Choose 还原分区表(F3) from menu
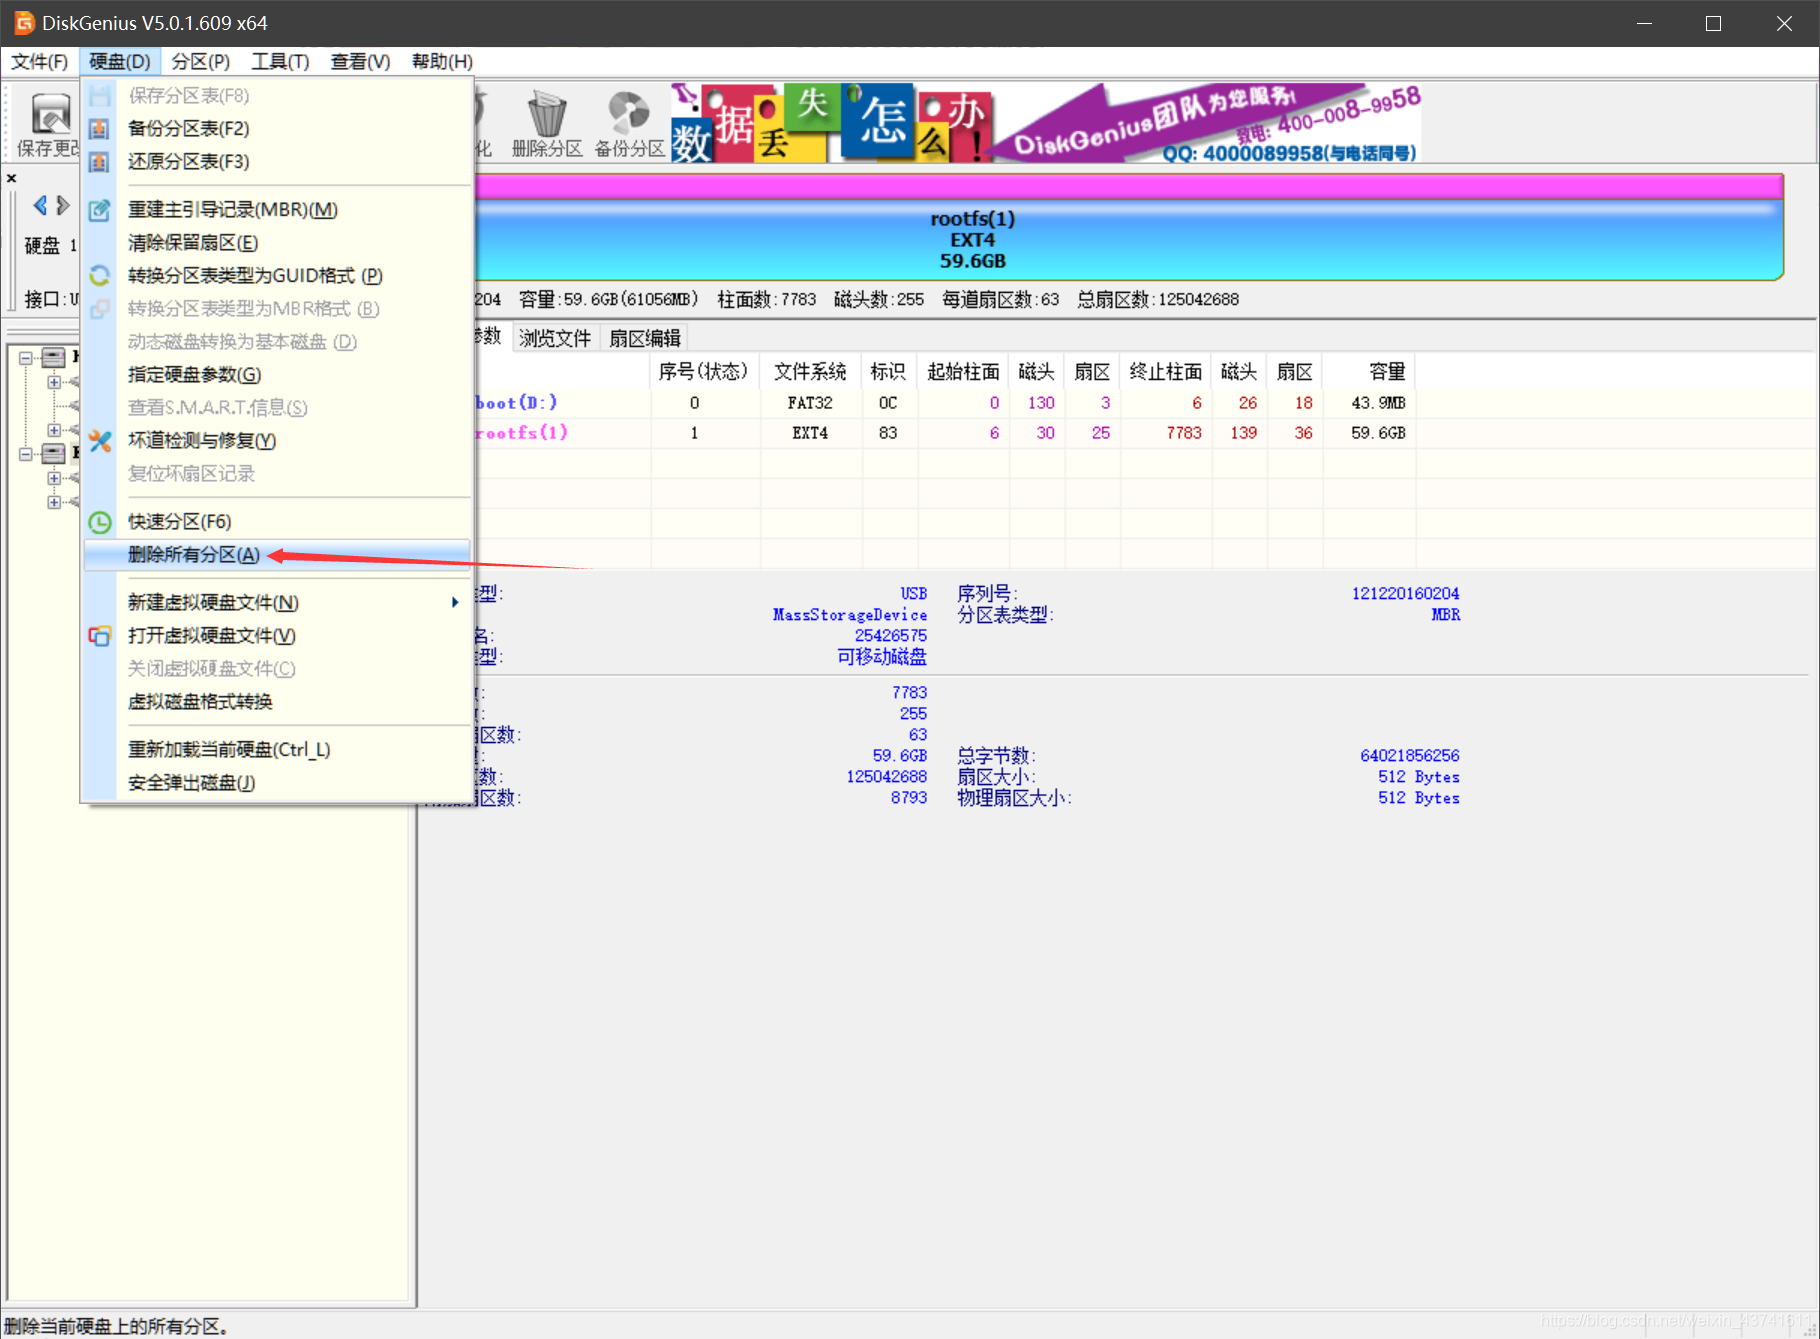The width and height of the screenshot is (1820, 1339). [277, 162]
